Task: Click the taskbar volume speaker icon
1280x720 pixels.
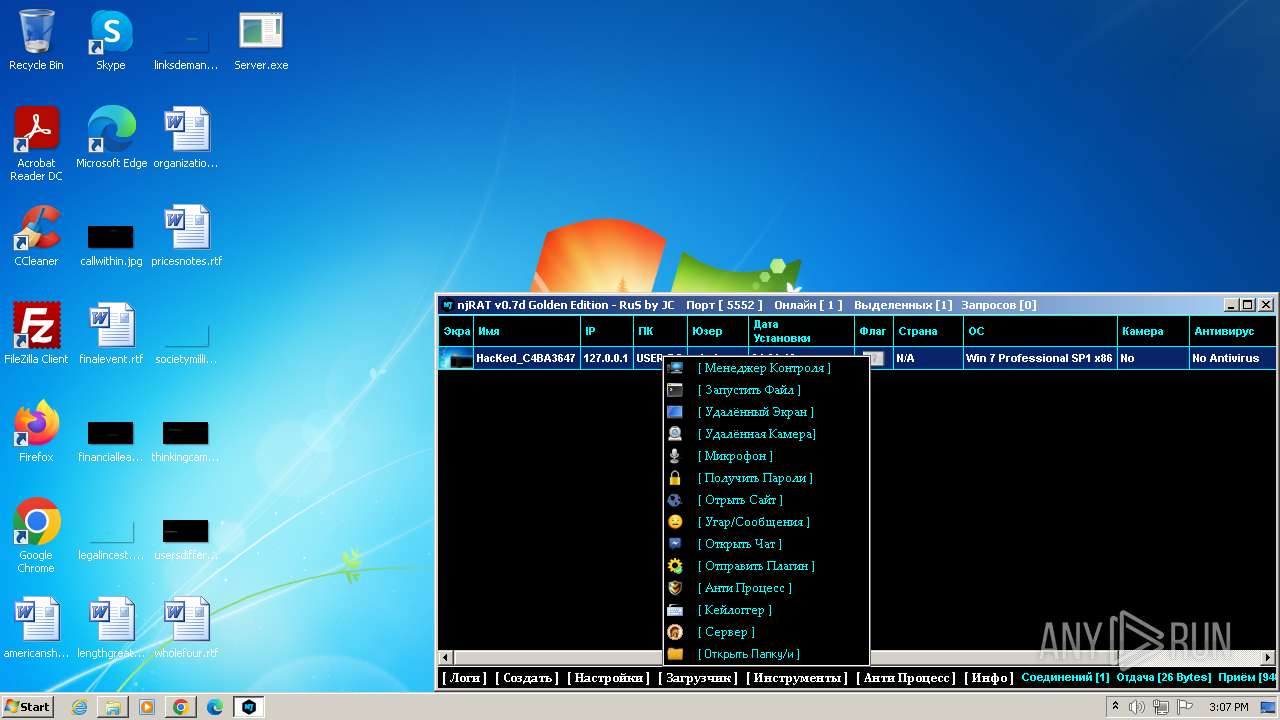Action: [x=1137, y=707]
